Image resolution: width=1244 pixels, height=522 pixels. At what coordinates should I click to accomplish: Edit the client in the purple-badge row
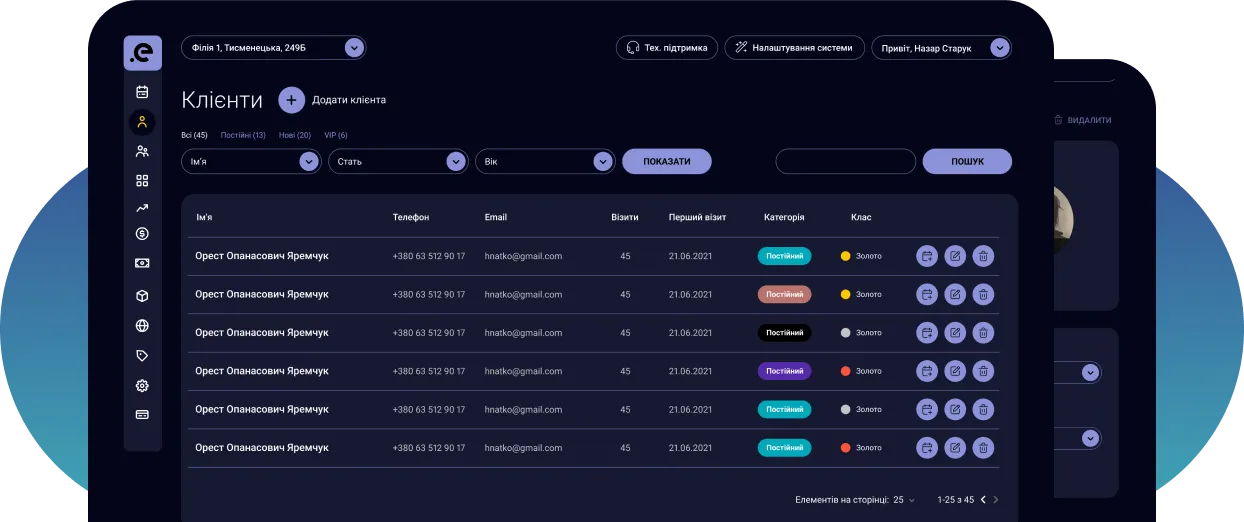(955, 371)
